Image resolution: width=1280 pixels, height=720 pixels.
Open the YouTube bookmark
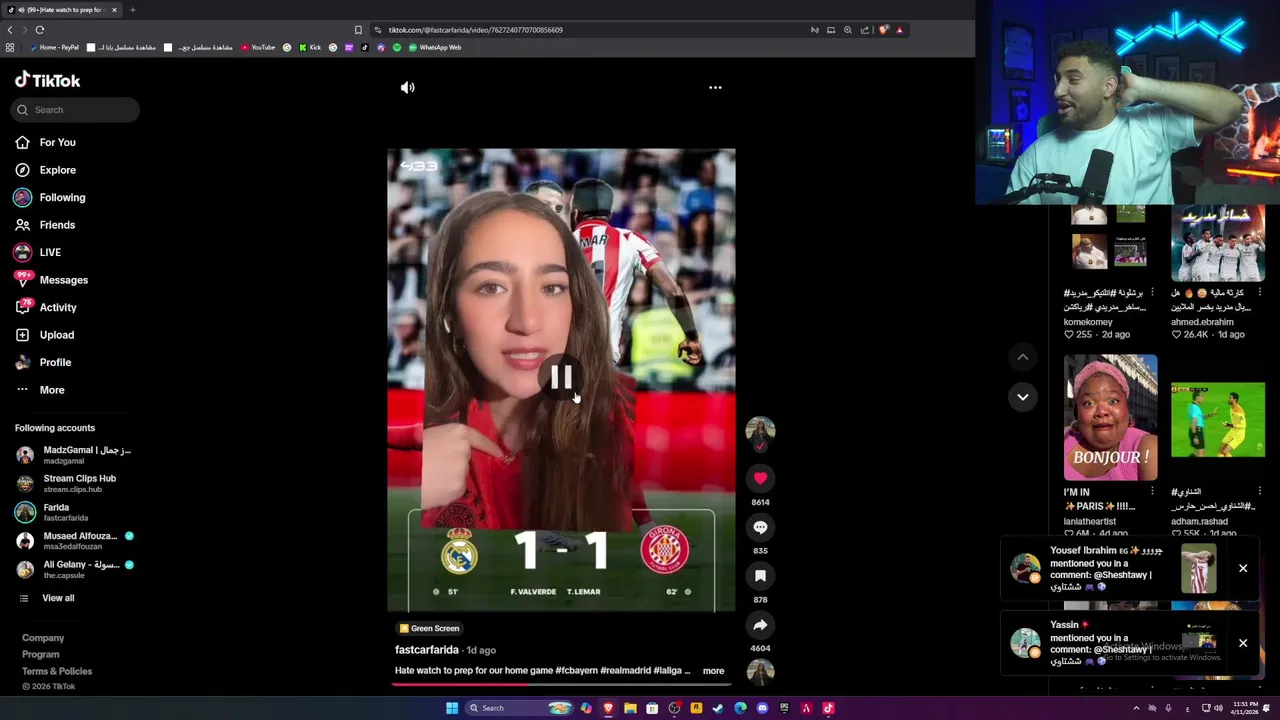pos(258,48)
